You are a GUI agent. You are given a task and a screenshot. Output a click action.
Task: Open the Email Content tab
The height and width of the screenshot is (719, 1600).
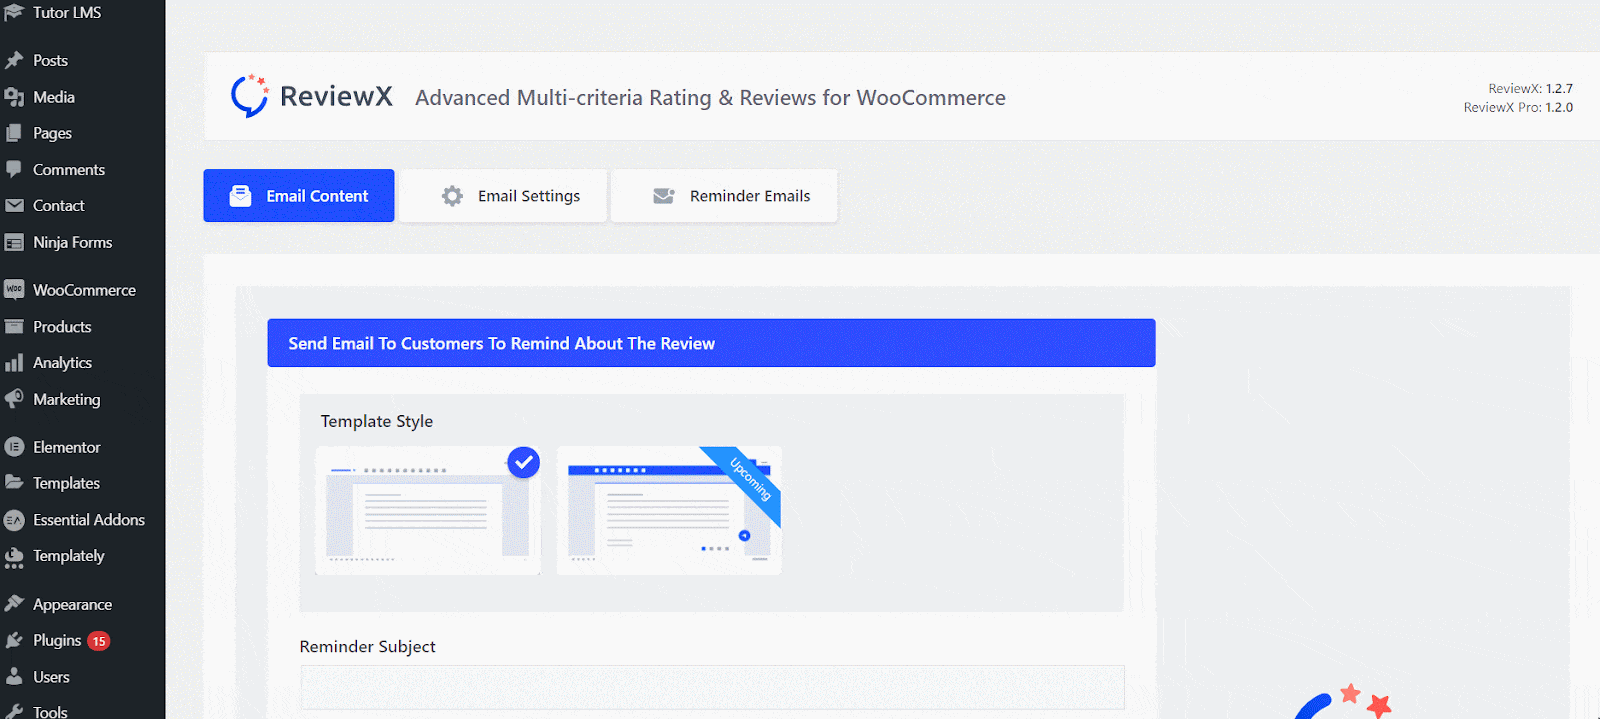coord(299,195)
